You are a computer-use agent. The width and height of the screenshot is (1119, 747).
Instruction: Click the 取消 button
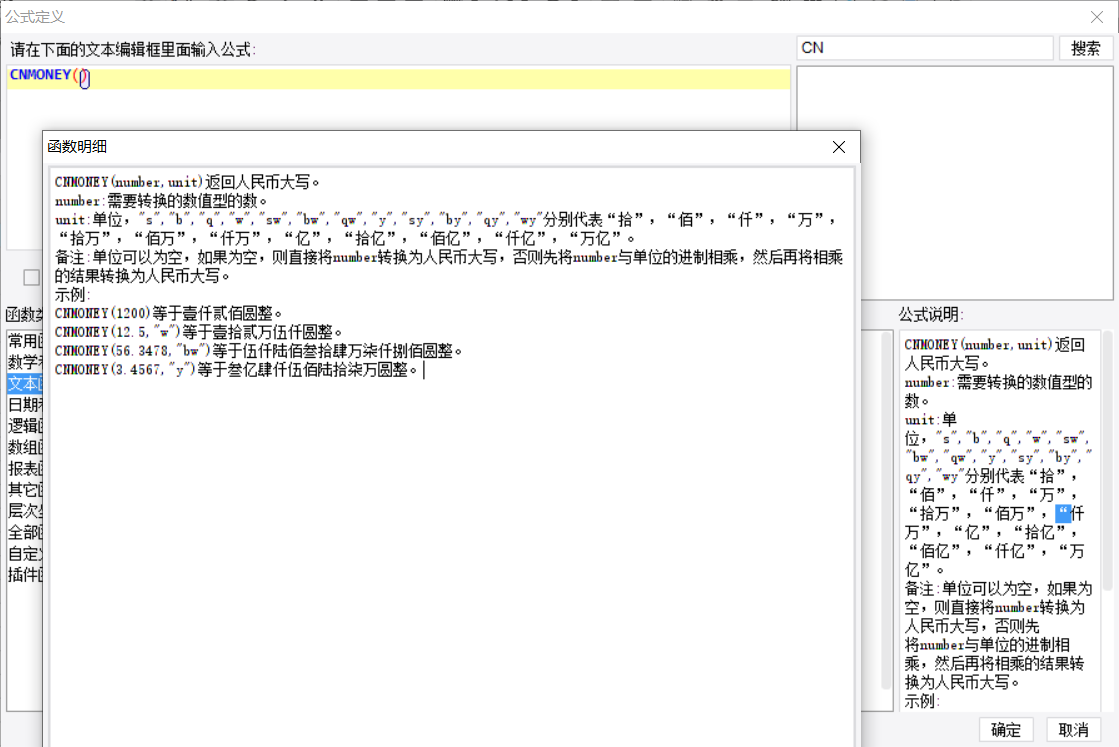click(1073, 730)
